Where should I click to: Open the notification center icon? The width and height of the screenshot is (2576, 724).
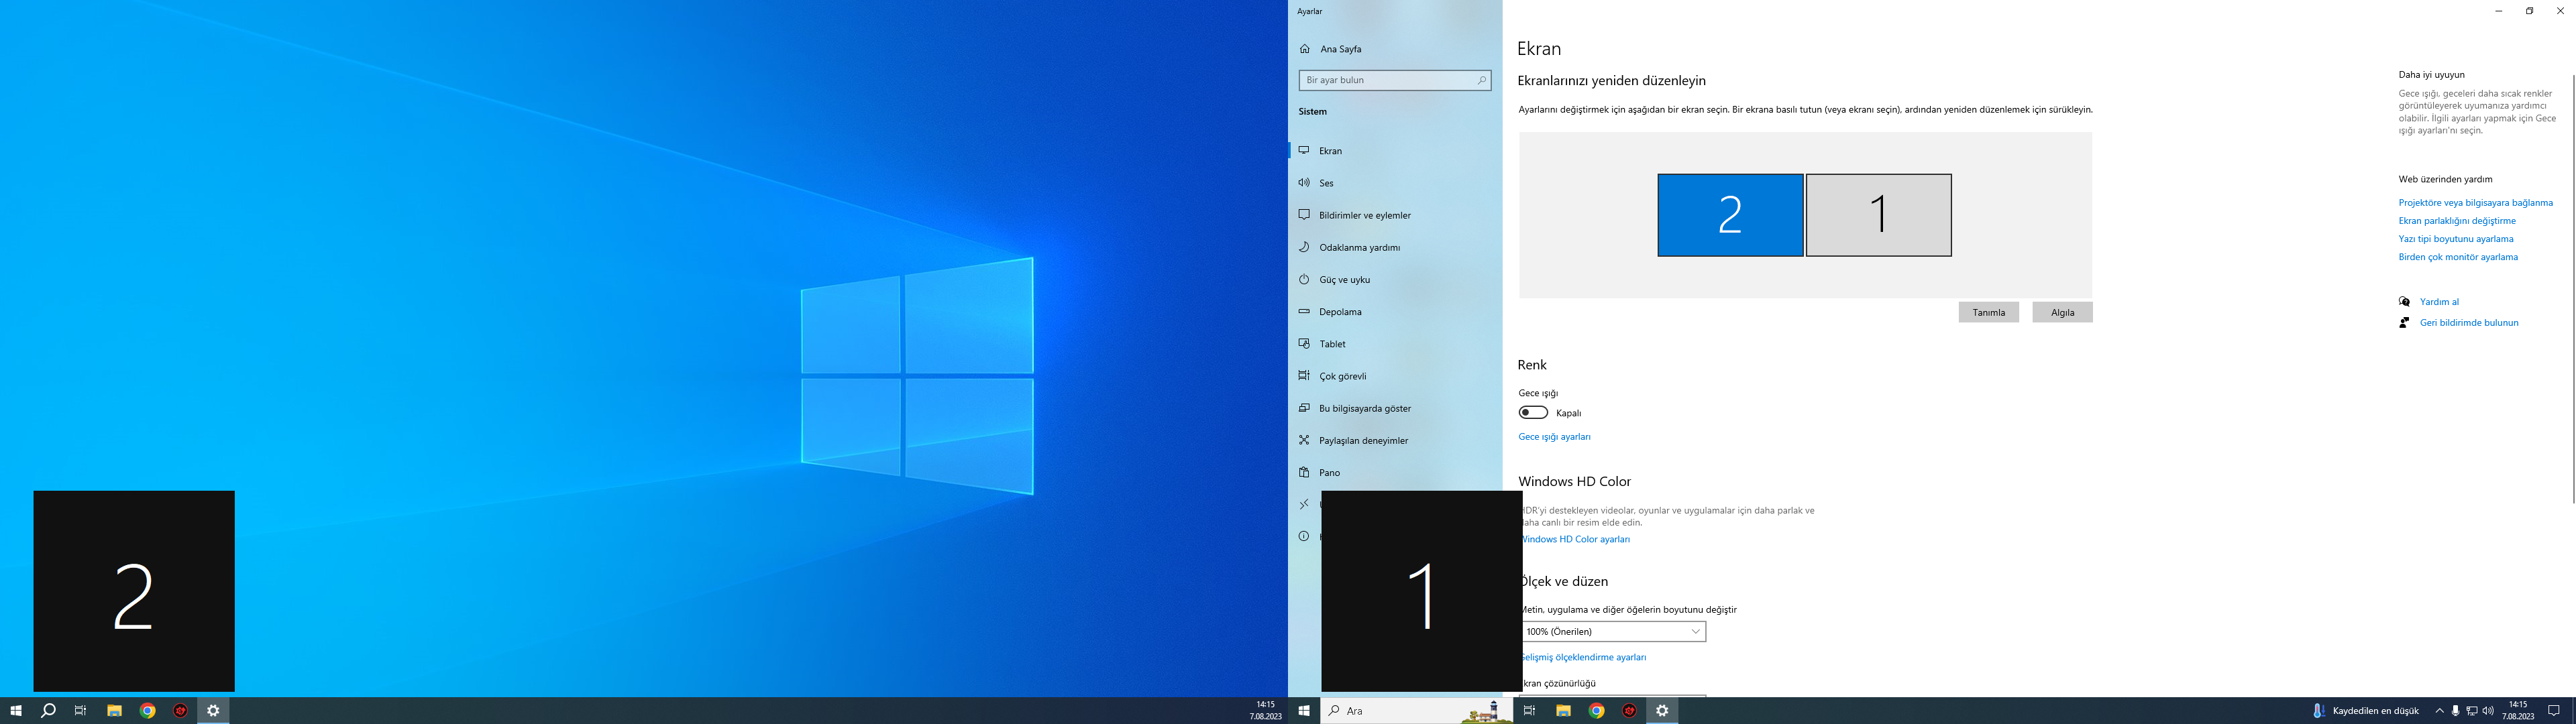(2554, 711)
